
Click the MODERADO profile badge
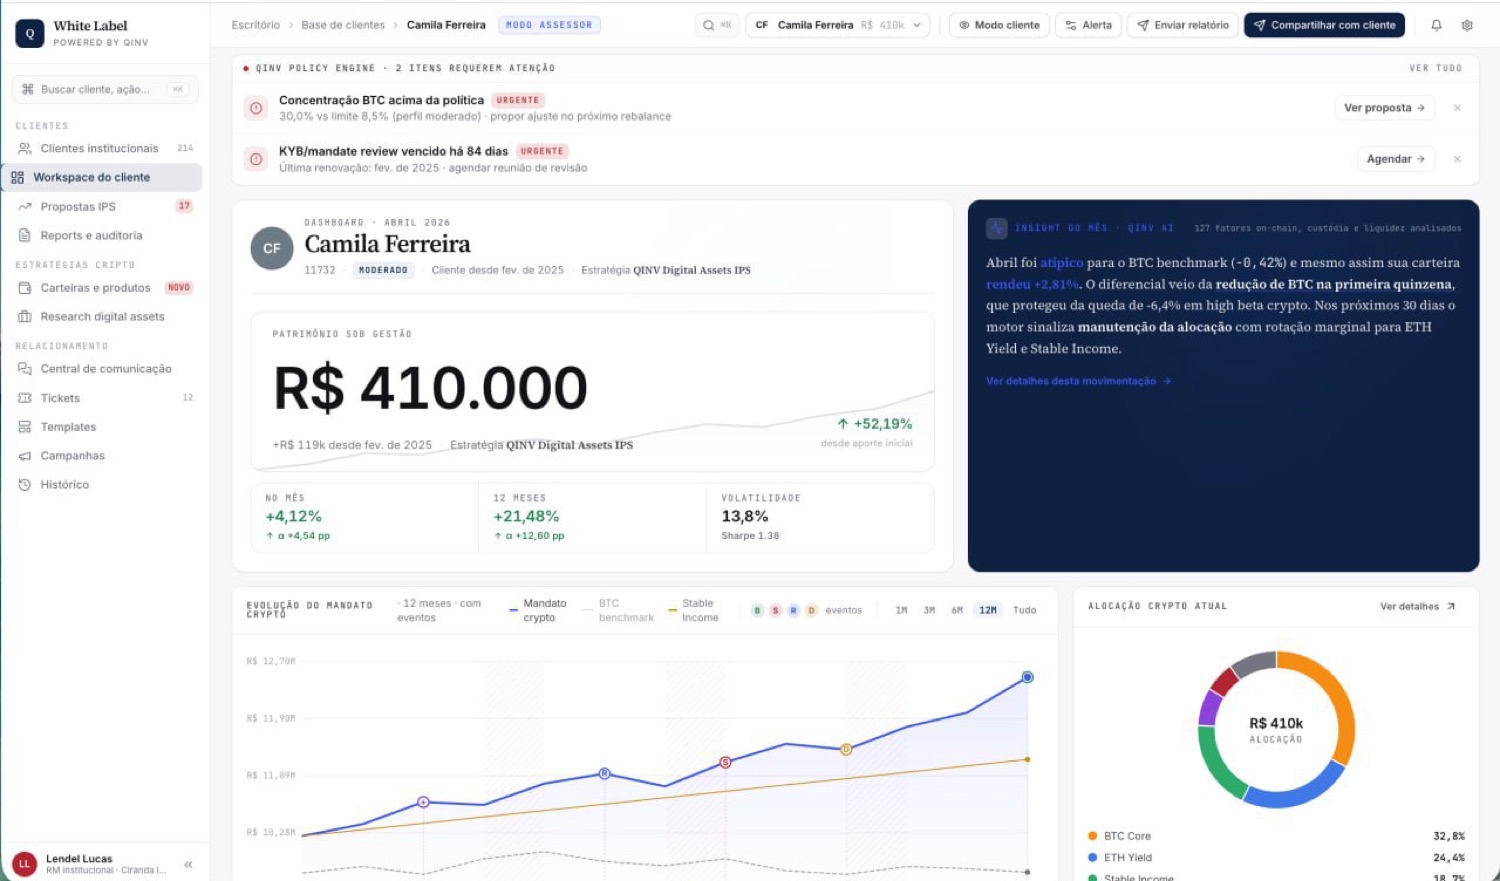pos(383,270)
